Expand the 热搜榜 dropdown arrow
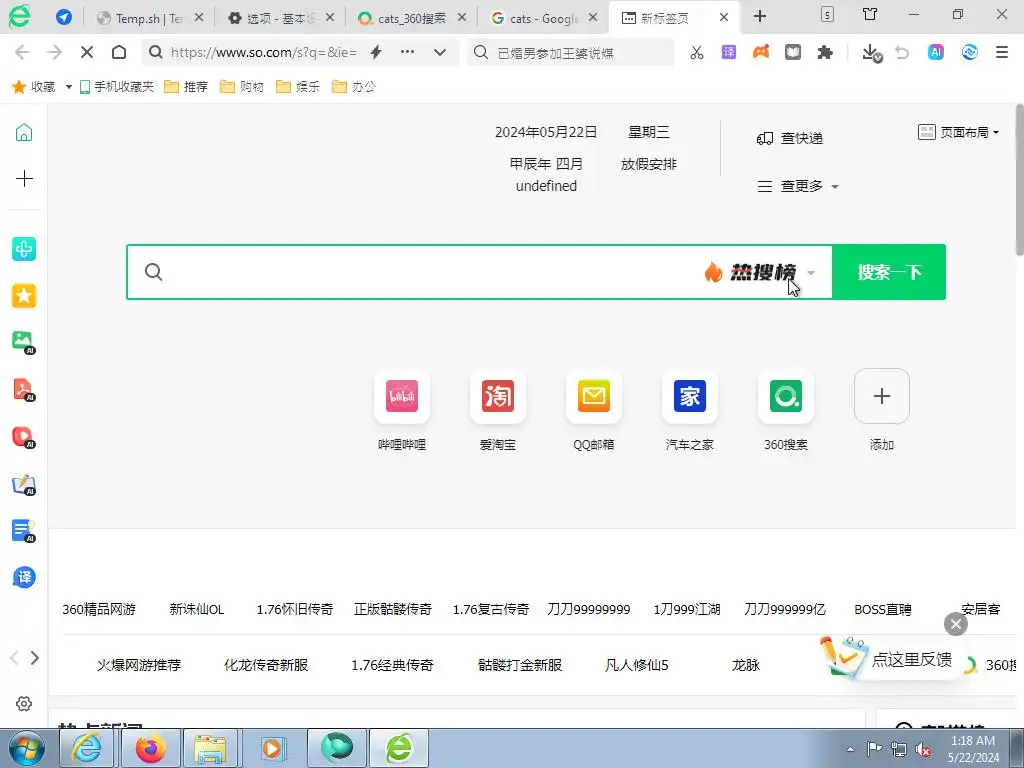Screen dimensions: 1024x768 click(x=811, y=272)
